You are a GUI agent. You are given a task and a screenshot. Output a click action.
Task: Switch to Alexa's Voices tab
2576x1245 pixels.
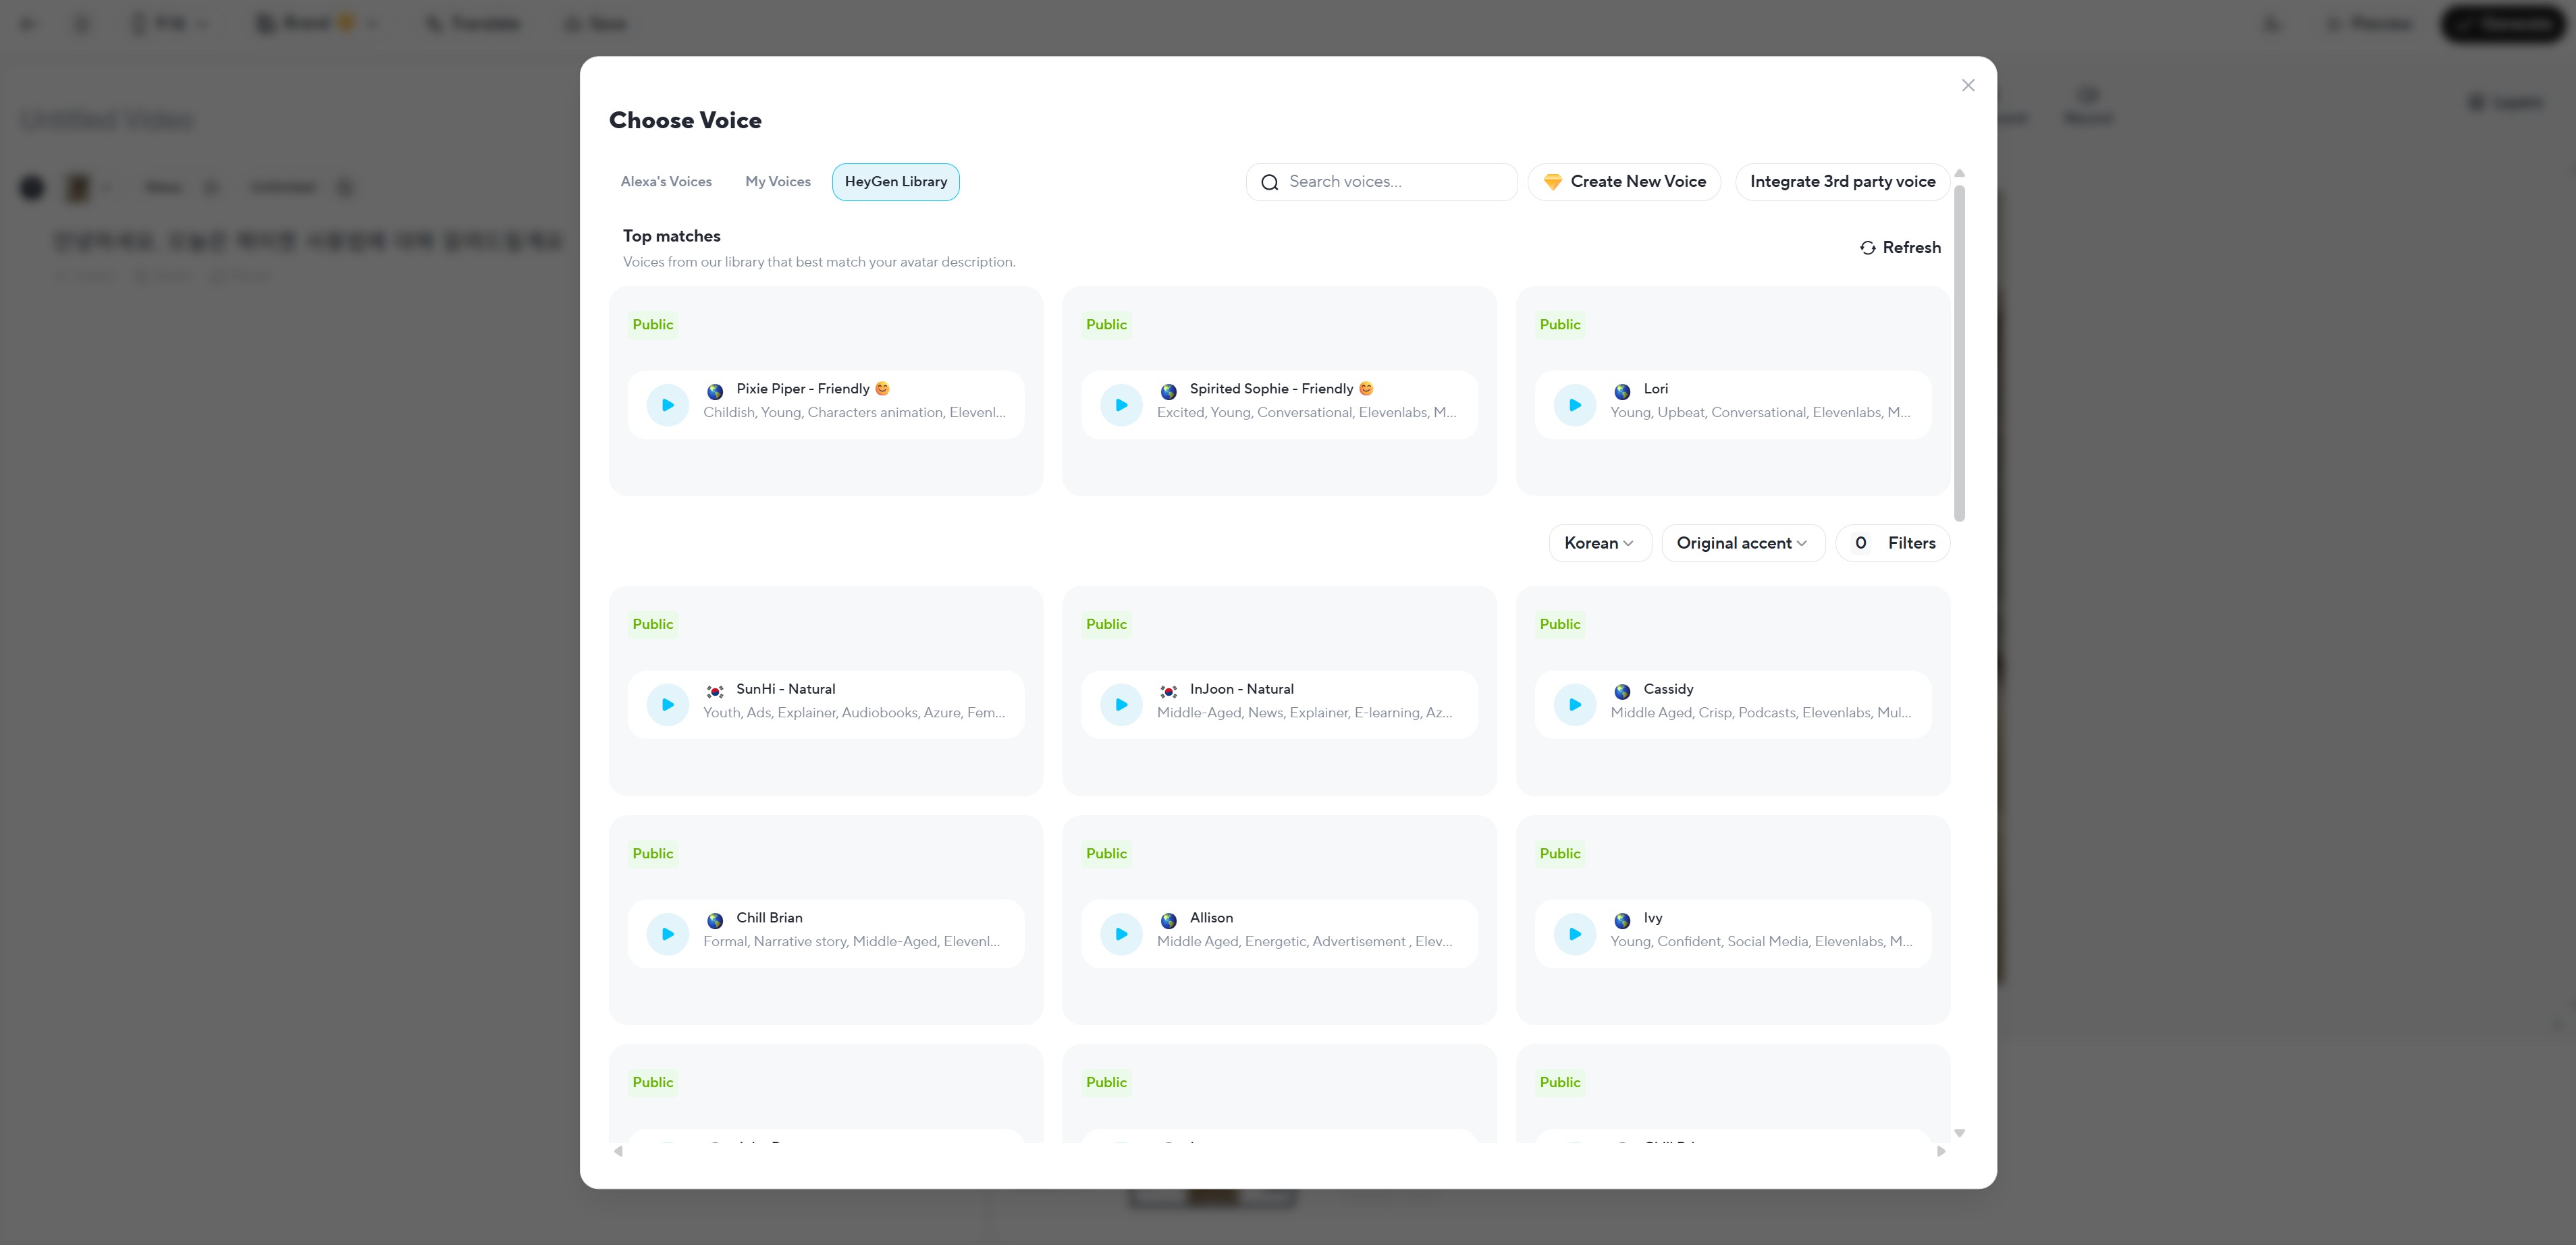[666, 182]
